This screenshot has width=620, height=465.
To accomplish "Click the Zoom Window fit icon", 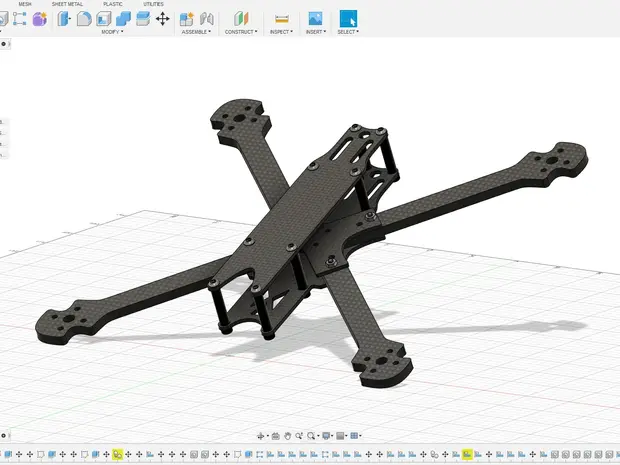I will click(311, 436).
